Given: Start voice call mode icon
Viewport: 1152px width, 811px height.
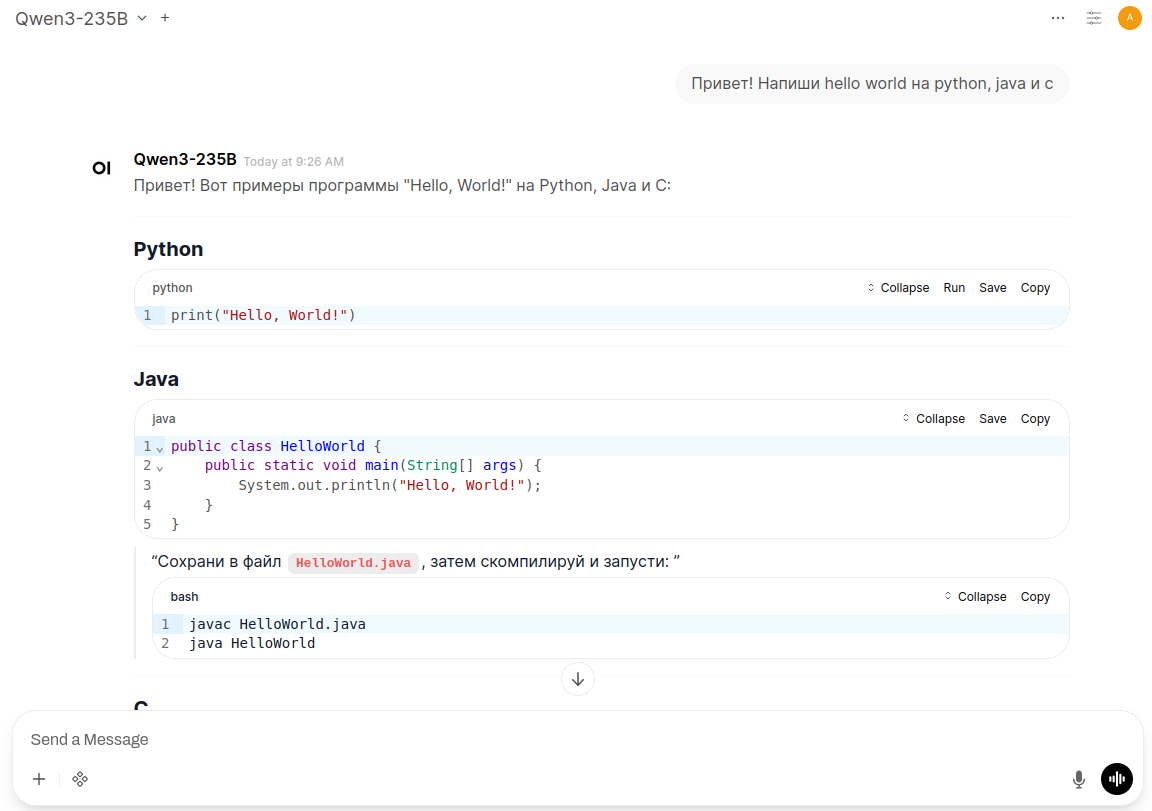Looking at the screenshot, I should tap(1116, 779).
